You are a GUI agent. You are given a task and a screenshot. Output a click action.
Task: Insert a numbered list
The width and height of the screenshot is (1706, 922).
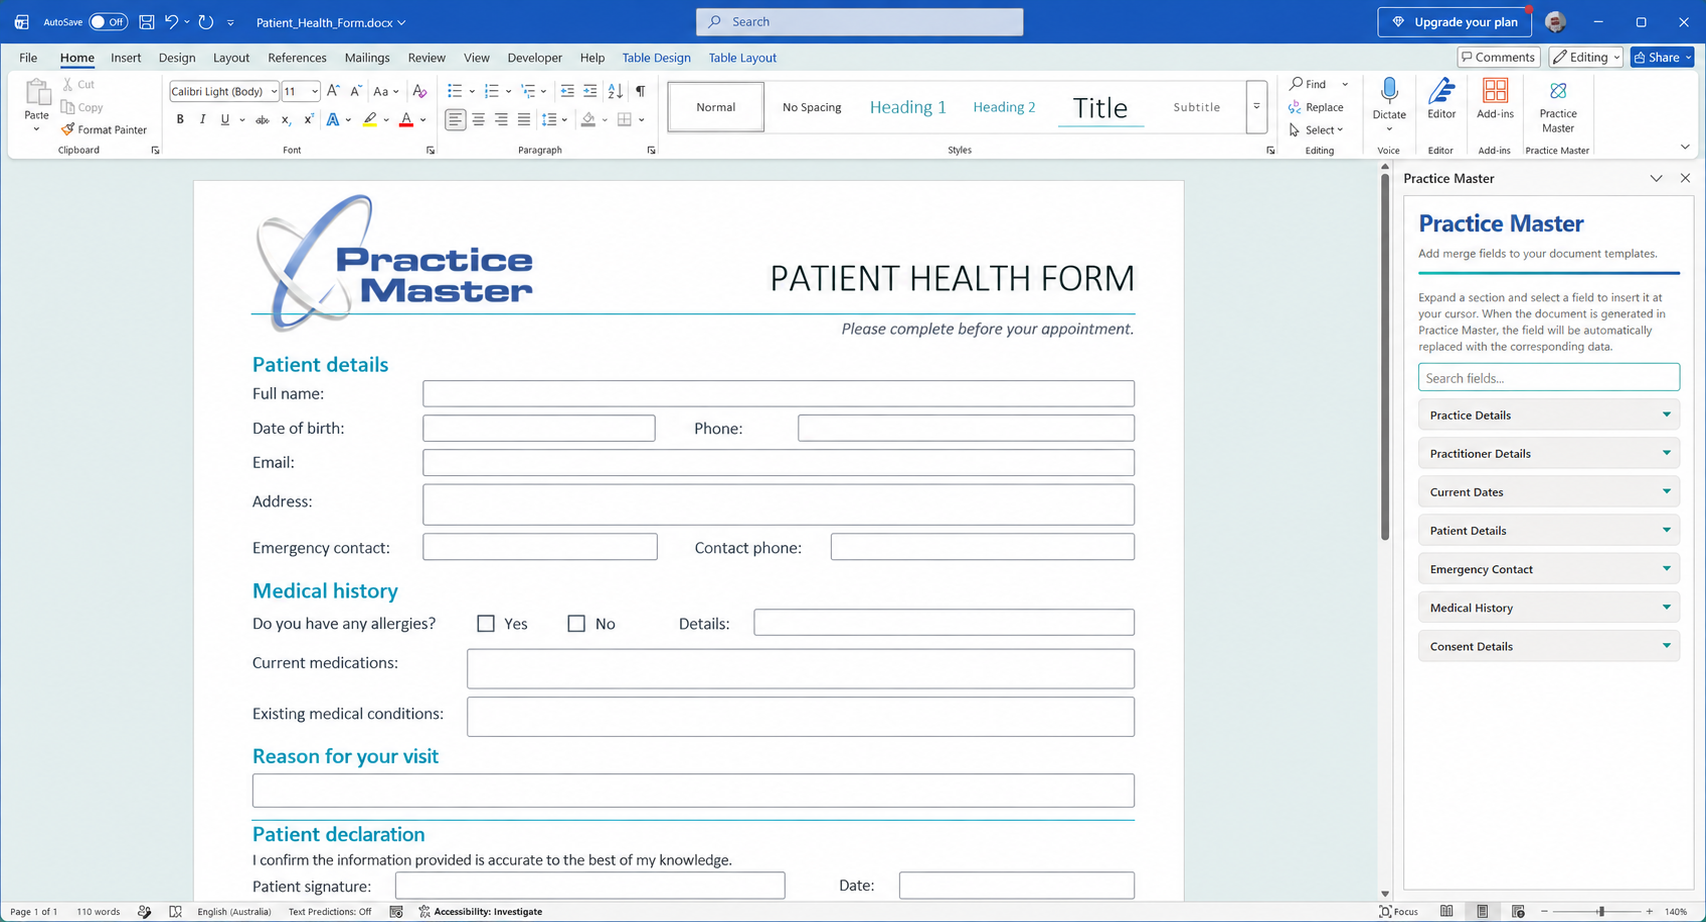[491, 91]
